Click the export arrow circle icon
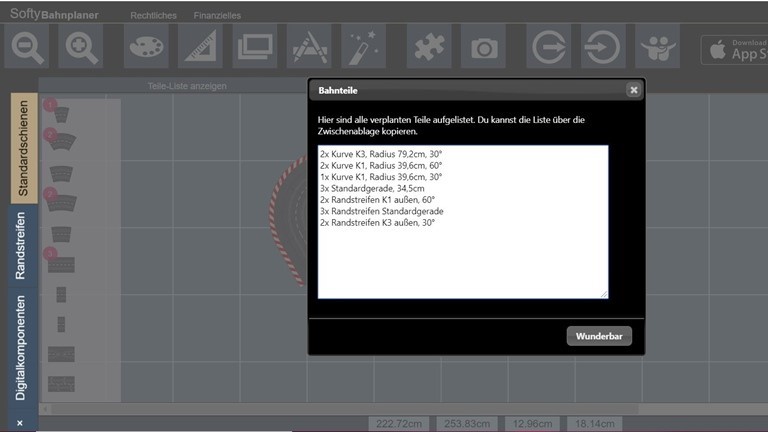This screenshot has height=432, width=768. pos(548,47)
